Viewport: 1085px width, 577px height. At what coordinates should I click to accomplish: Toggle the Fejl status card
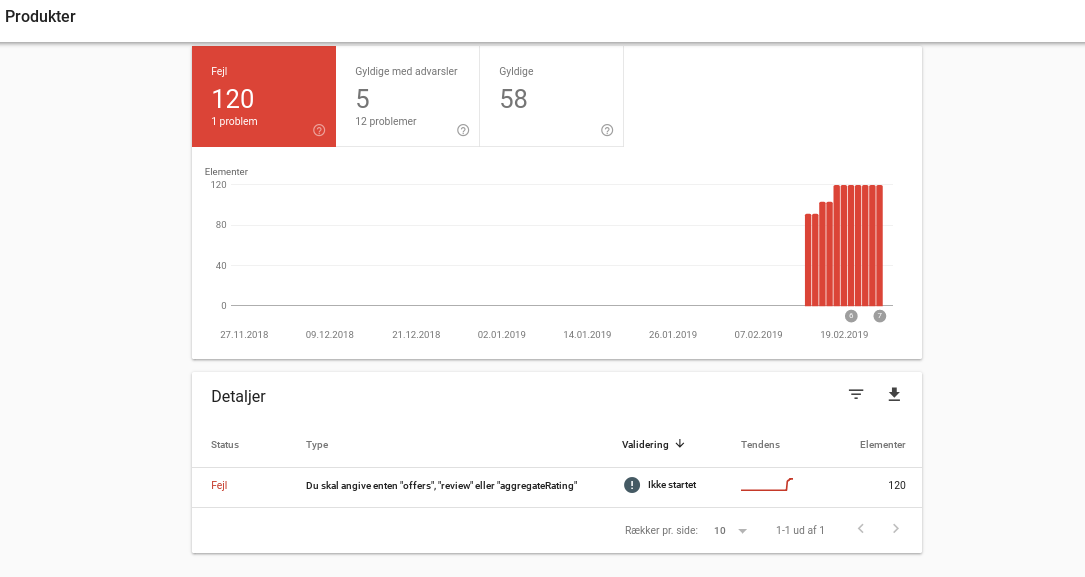pos(263,96)
